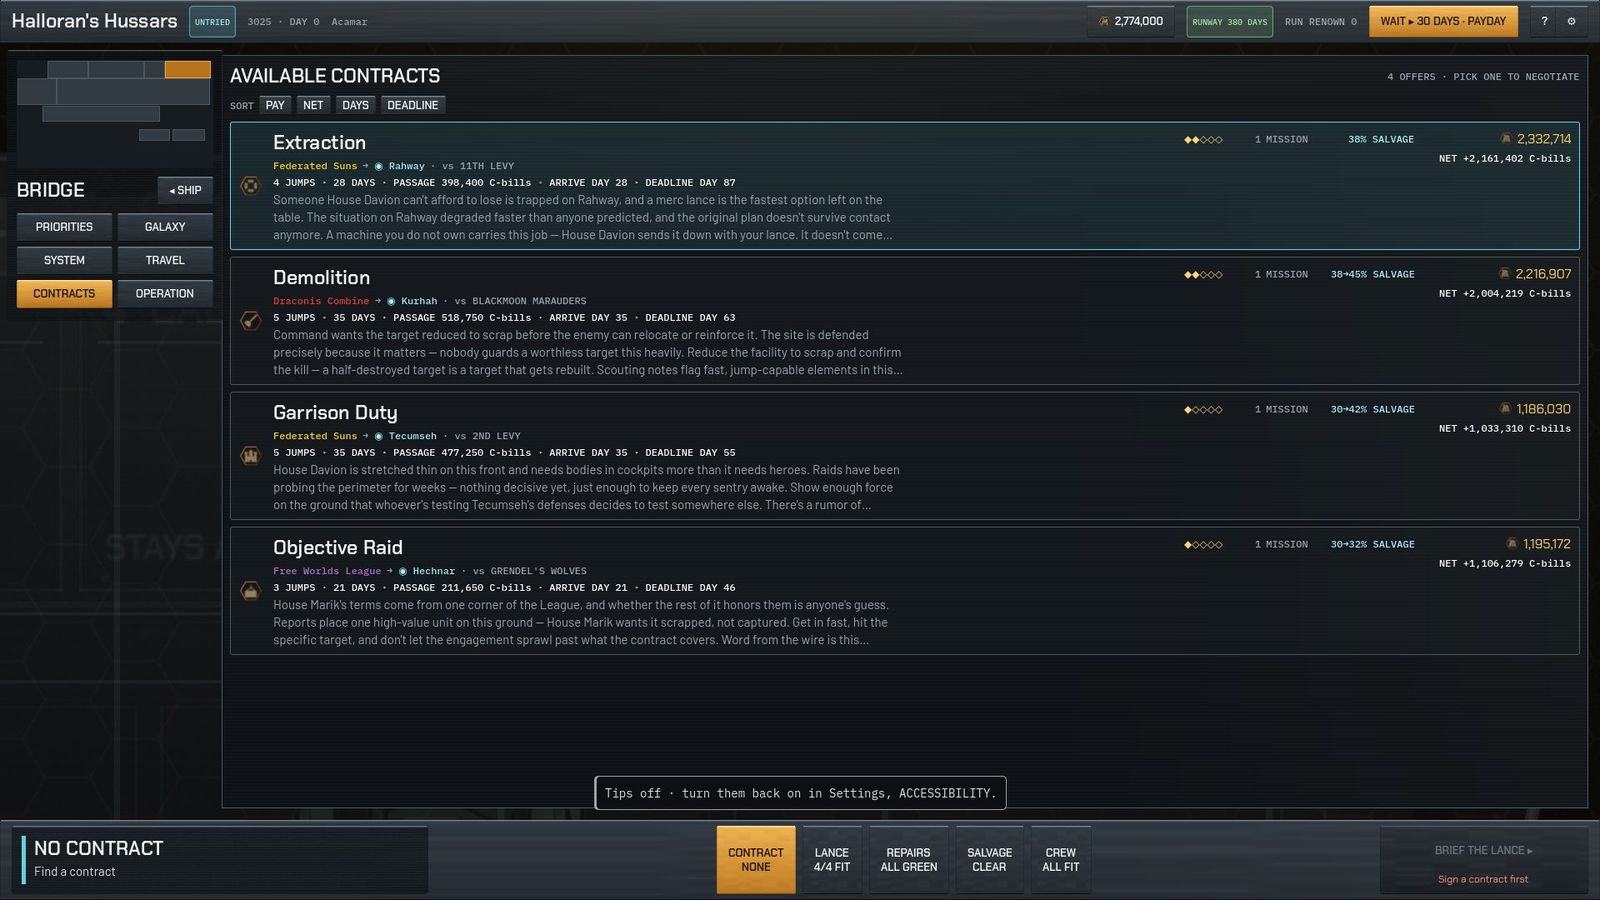Select the Objective Raid contract card
The height and width of the screenshot is (900, 1600).
tap(905, 591)
